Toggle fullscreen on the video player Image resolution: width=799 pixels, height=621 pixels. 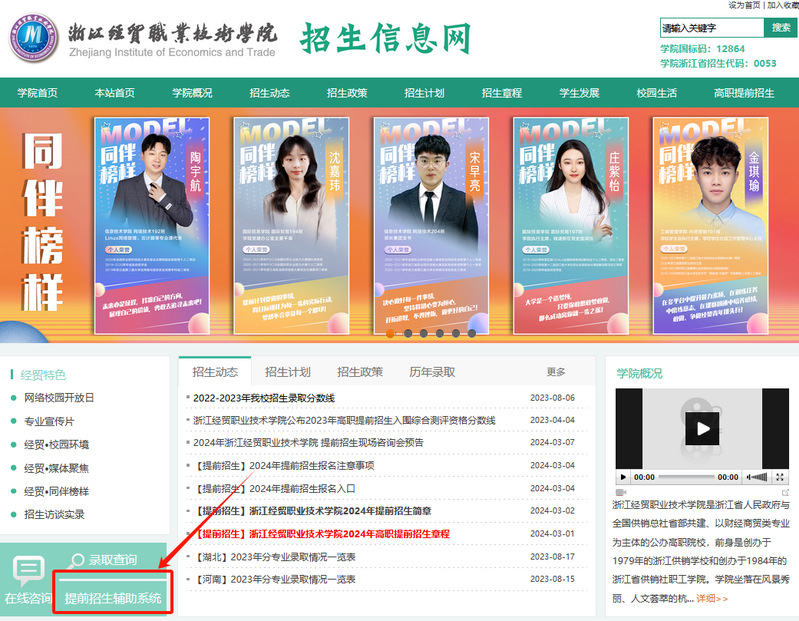click(x=779, y=477)
